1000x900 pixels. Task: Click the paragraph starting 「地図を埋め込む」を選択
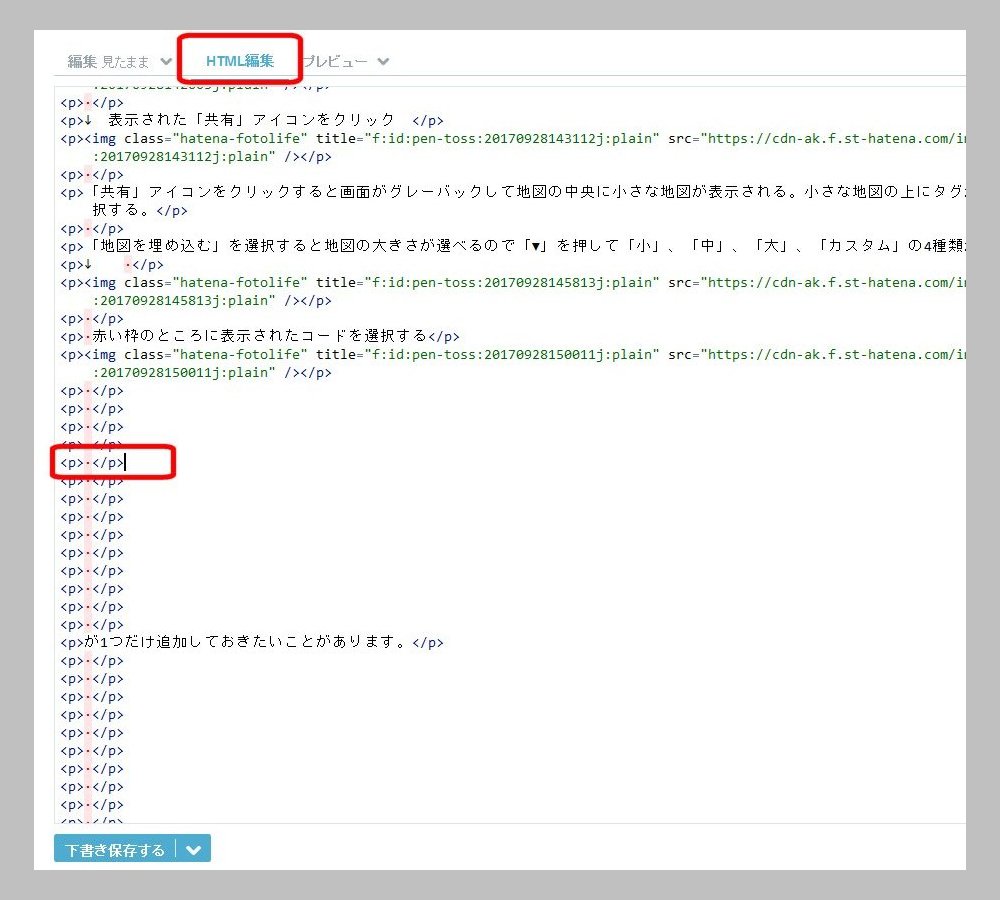pyautogui.click(x=513, y=246)
